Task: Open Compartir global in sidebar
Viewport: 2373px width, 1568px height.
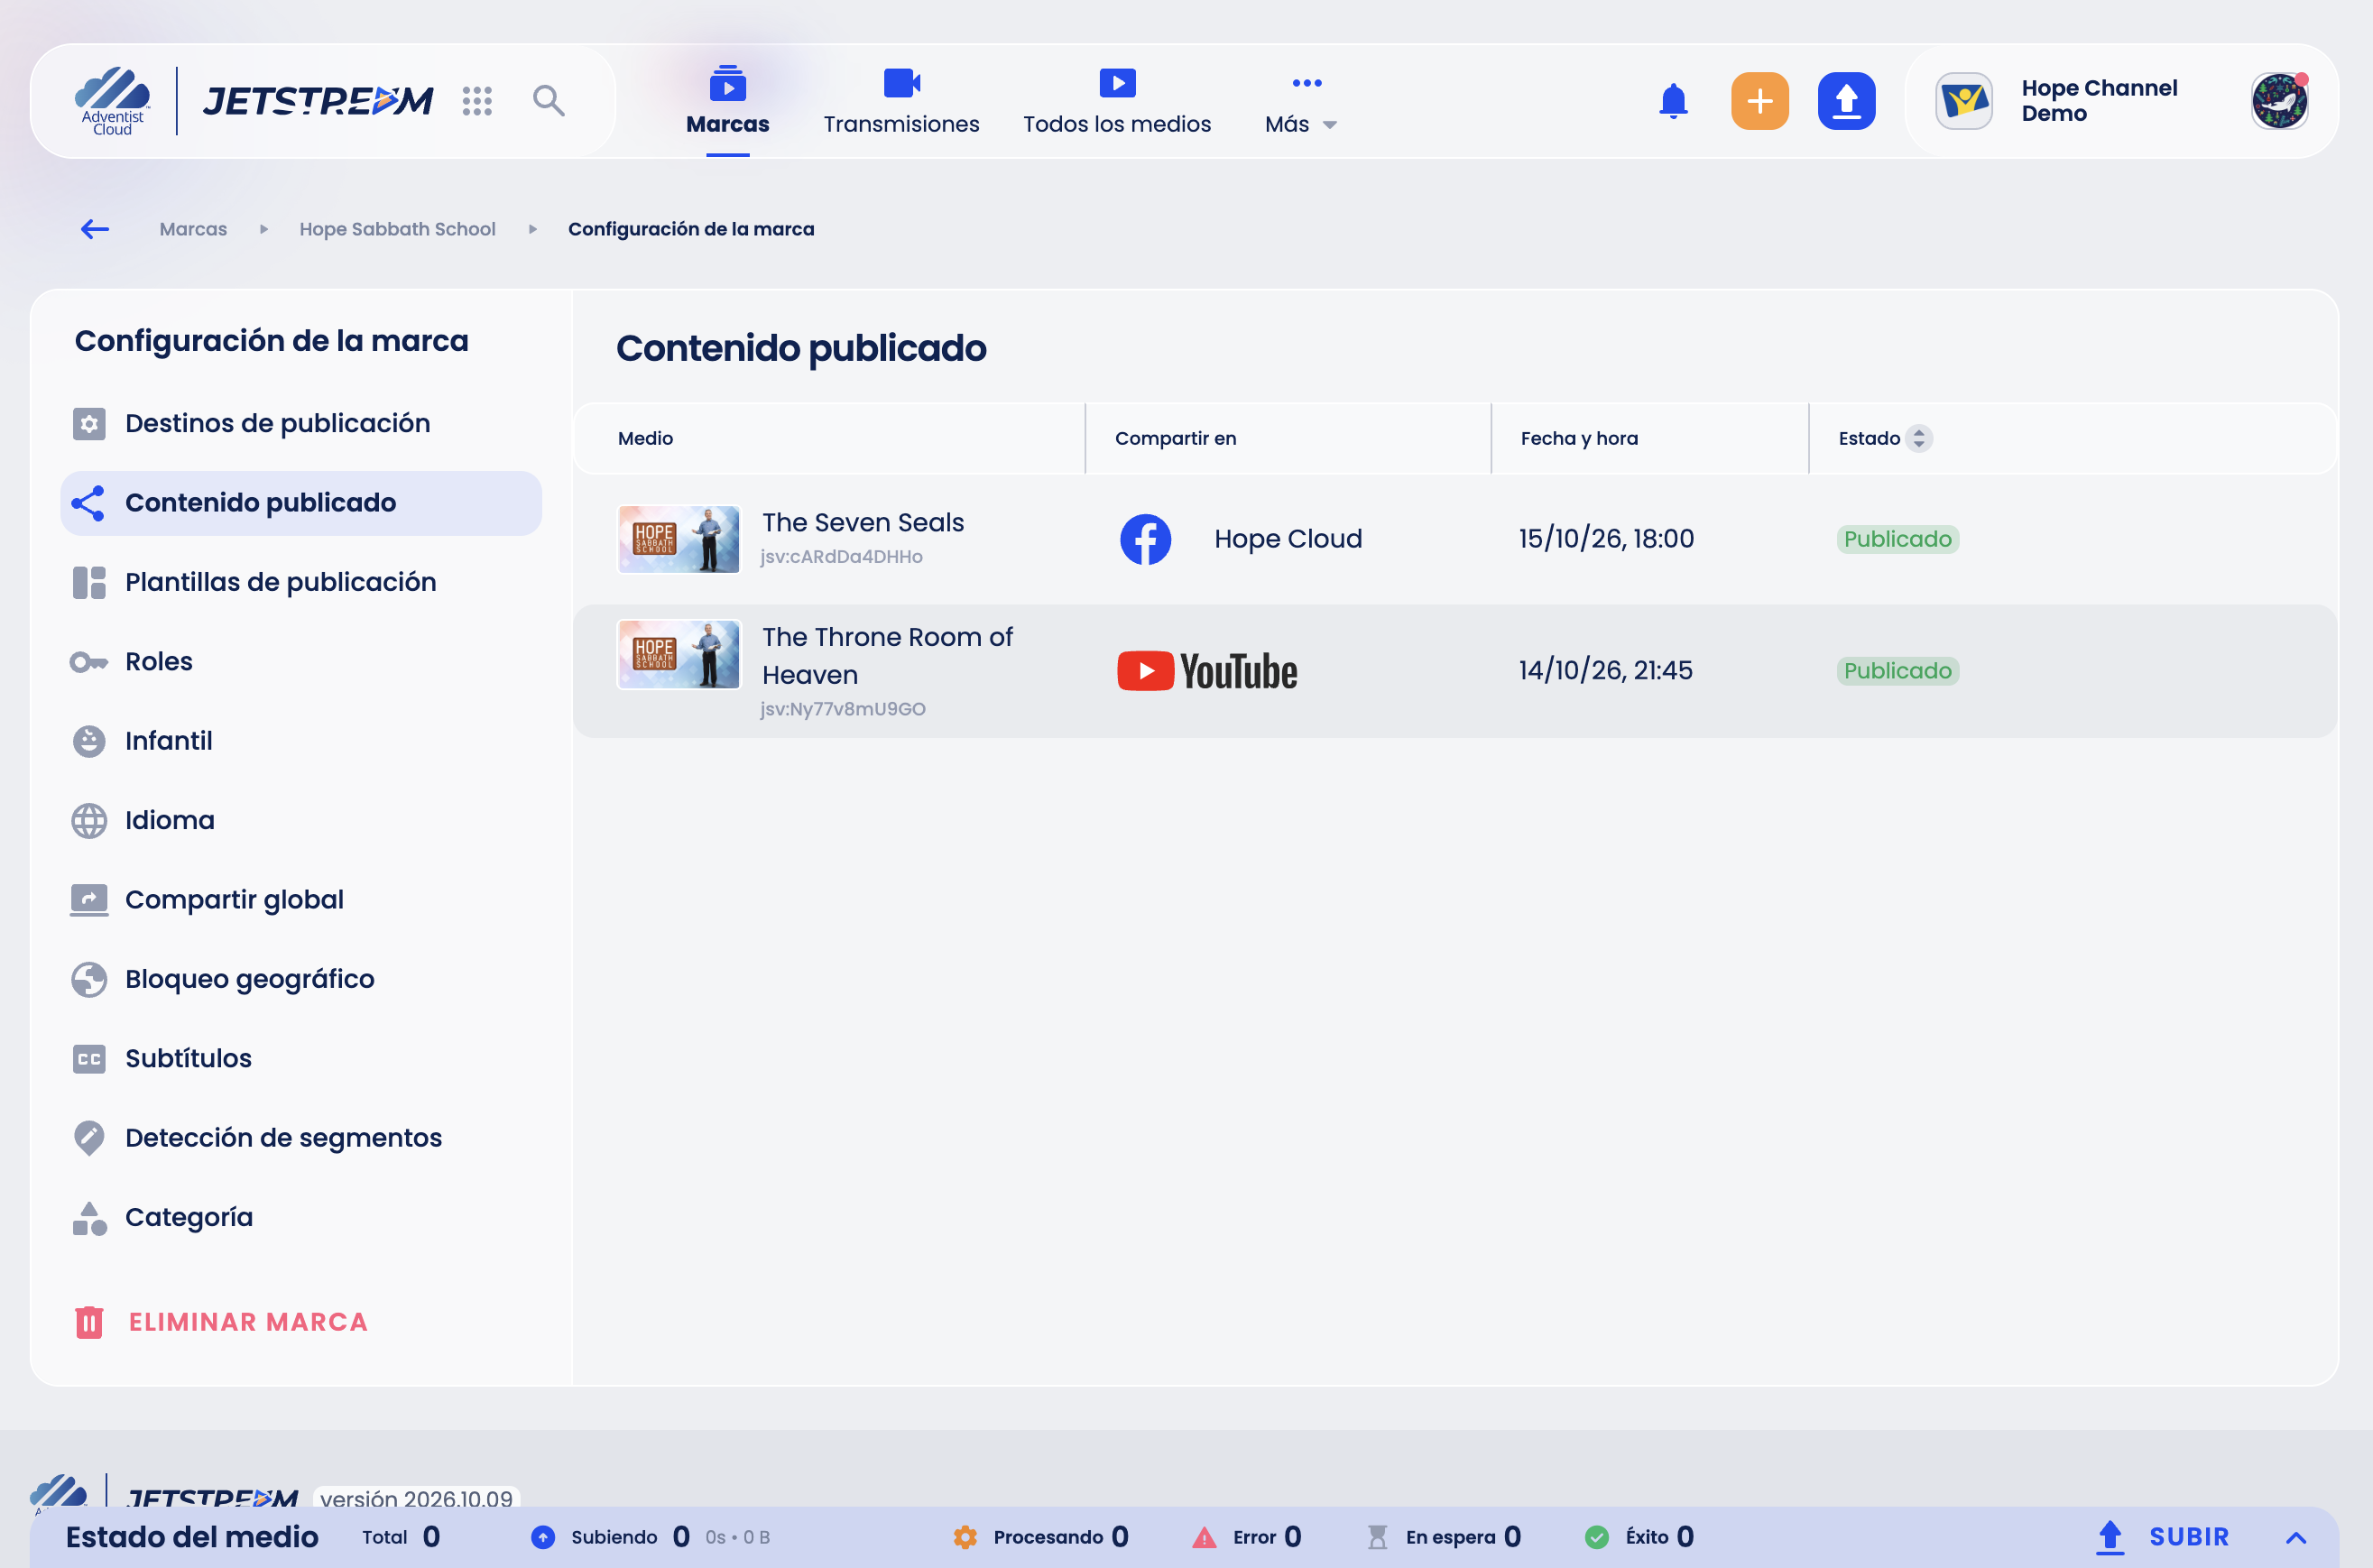Action: tap(301, 900)
